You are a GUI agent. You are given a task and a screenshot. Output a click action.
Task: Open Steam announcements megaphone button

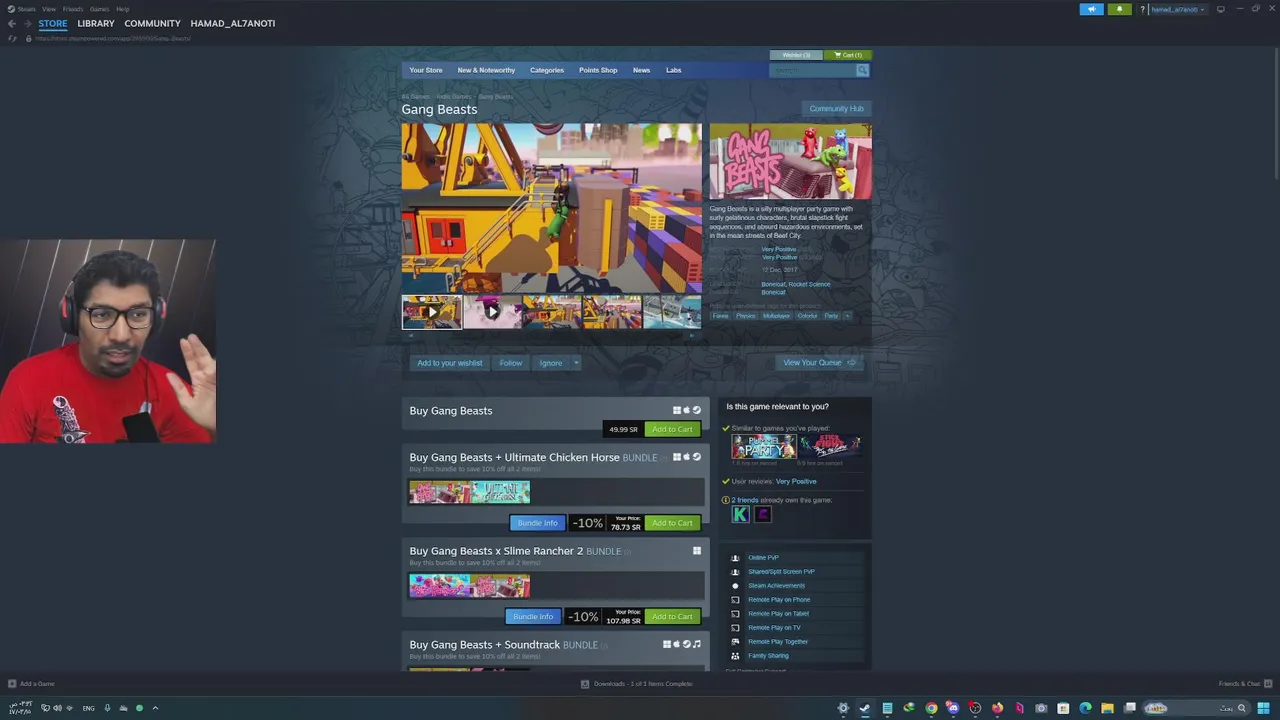tap(1091, 9)
